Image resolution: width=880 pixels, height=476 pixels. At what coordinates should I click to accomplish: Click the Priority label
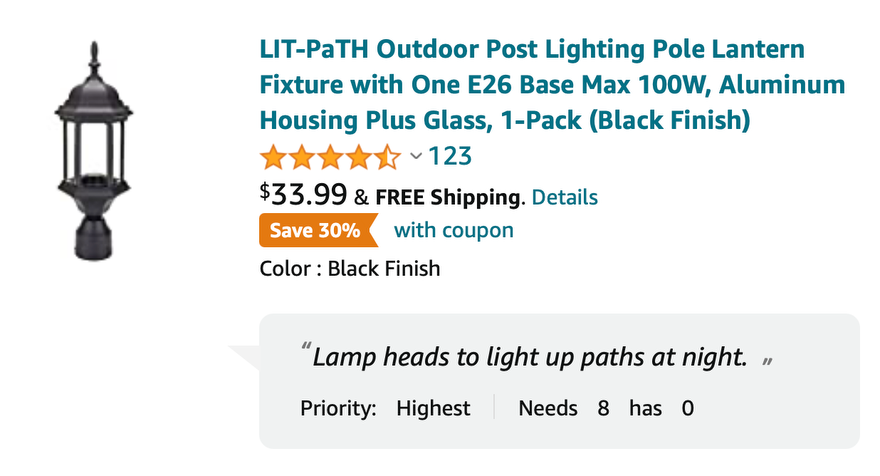point(338,408)
